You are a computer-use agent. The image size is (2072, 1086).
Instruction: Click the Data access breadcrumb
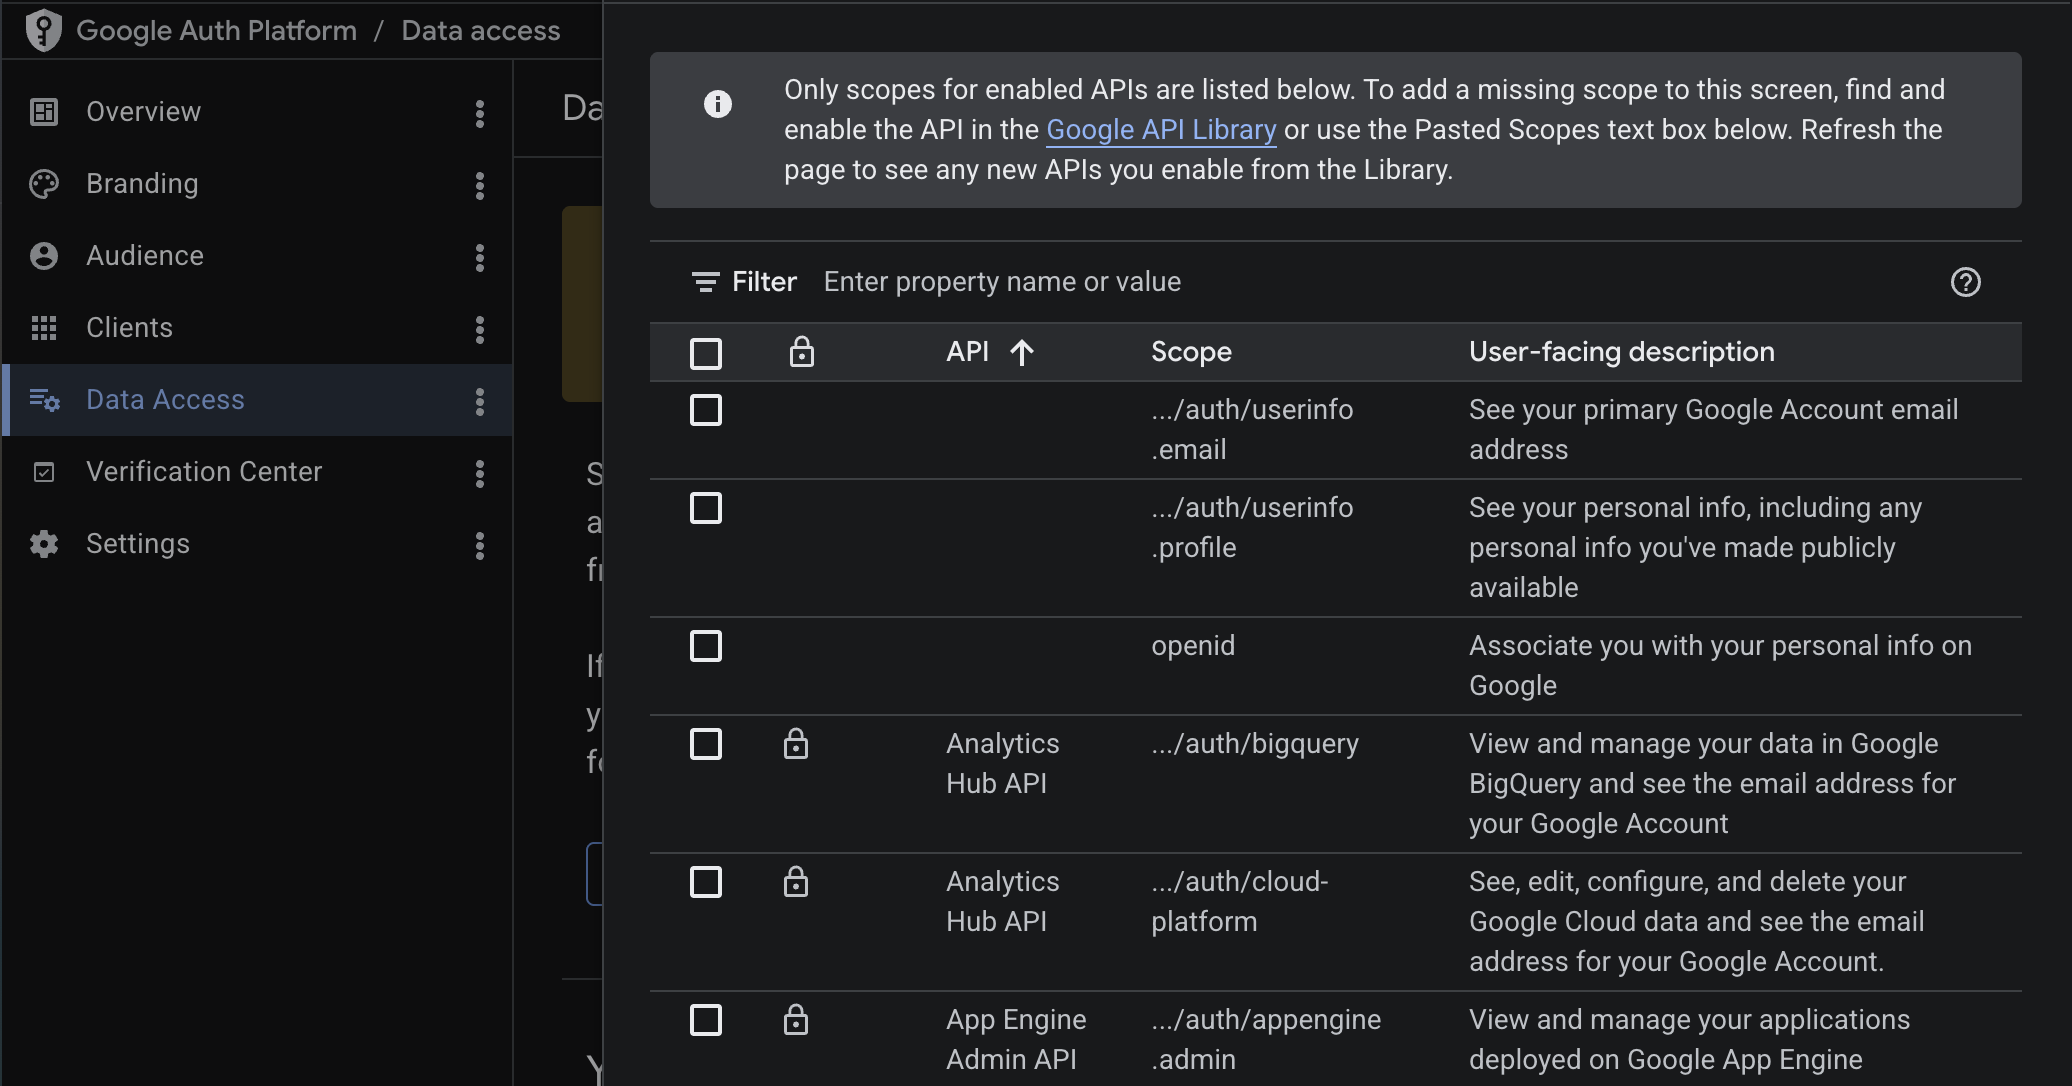pyautogui.click(x=481, y=30)
